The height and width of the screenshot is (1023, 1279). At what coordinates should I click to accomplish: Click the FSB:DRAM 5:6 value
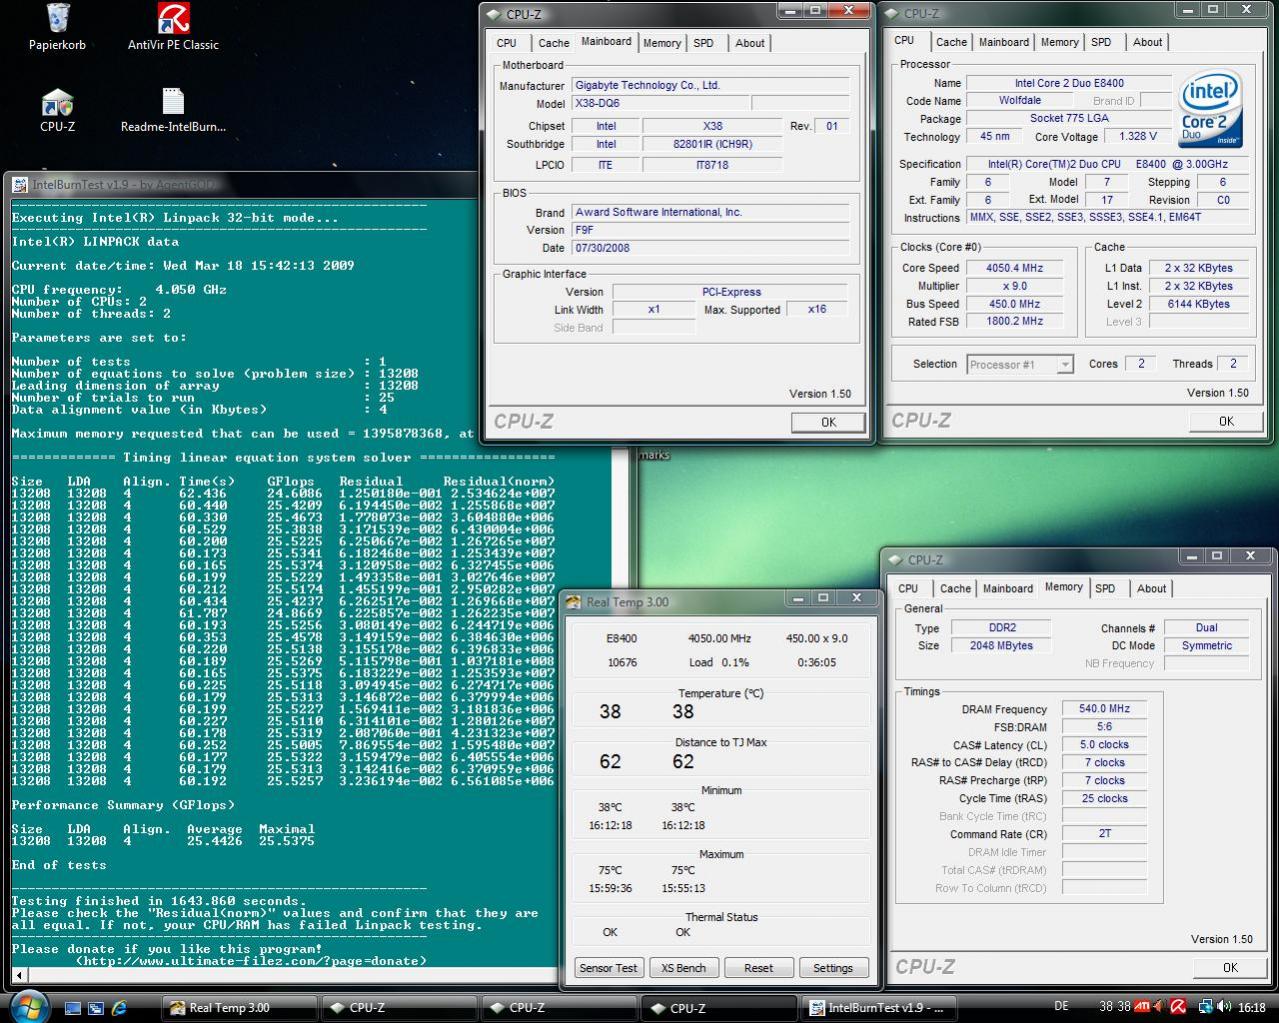[1104, 727]
